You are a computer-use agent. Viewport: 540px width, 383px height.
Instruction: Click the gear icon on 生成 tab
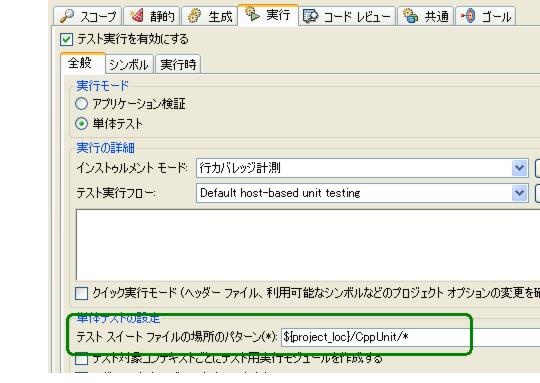(x=195, y=16)
